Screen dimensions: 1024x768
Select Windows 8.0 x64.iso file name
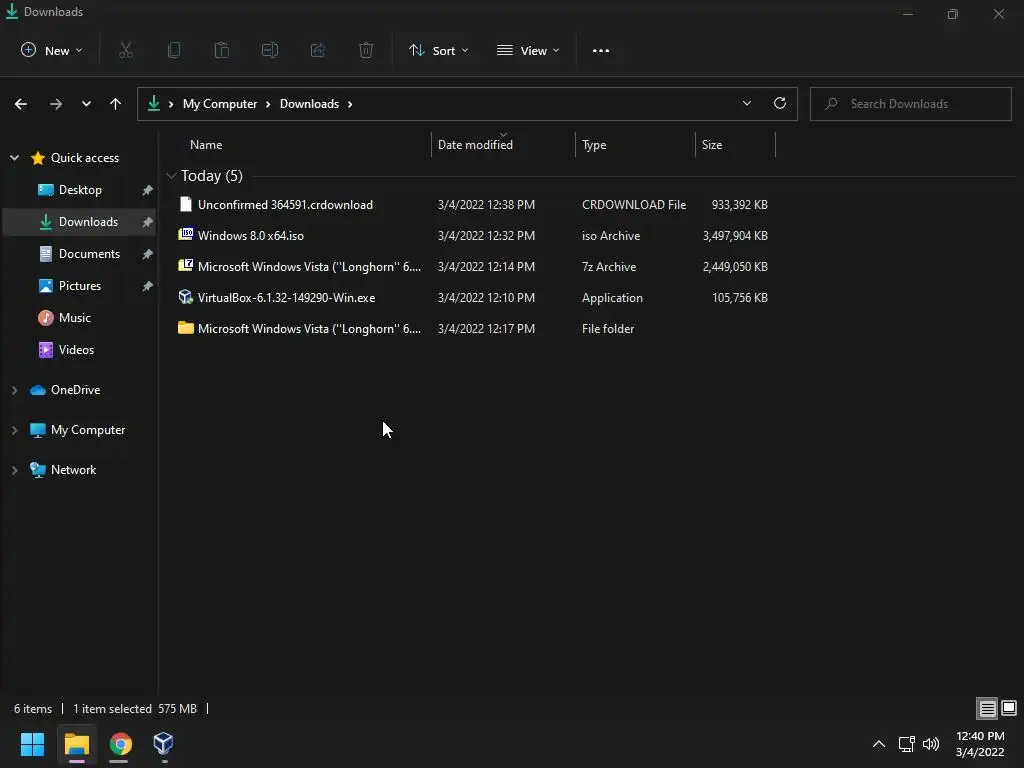click(251, 236)
